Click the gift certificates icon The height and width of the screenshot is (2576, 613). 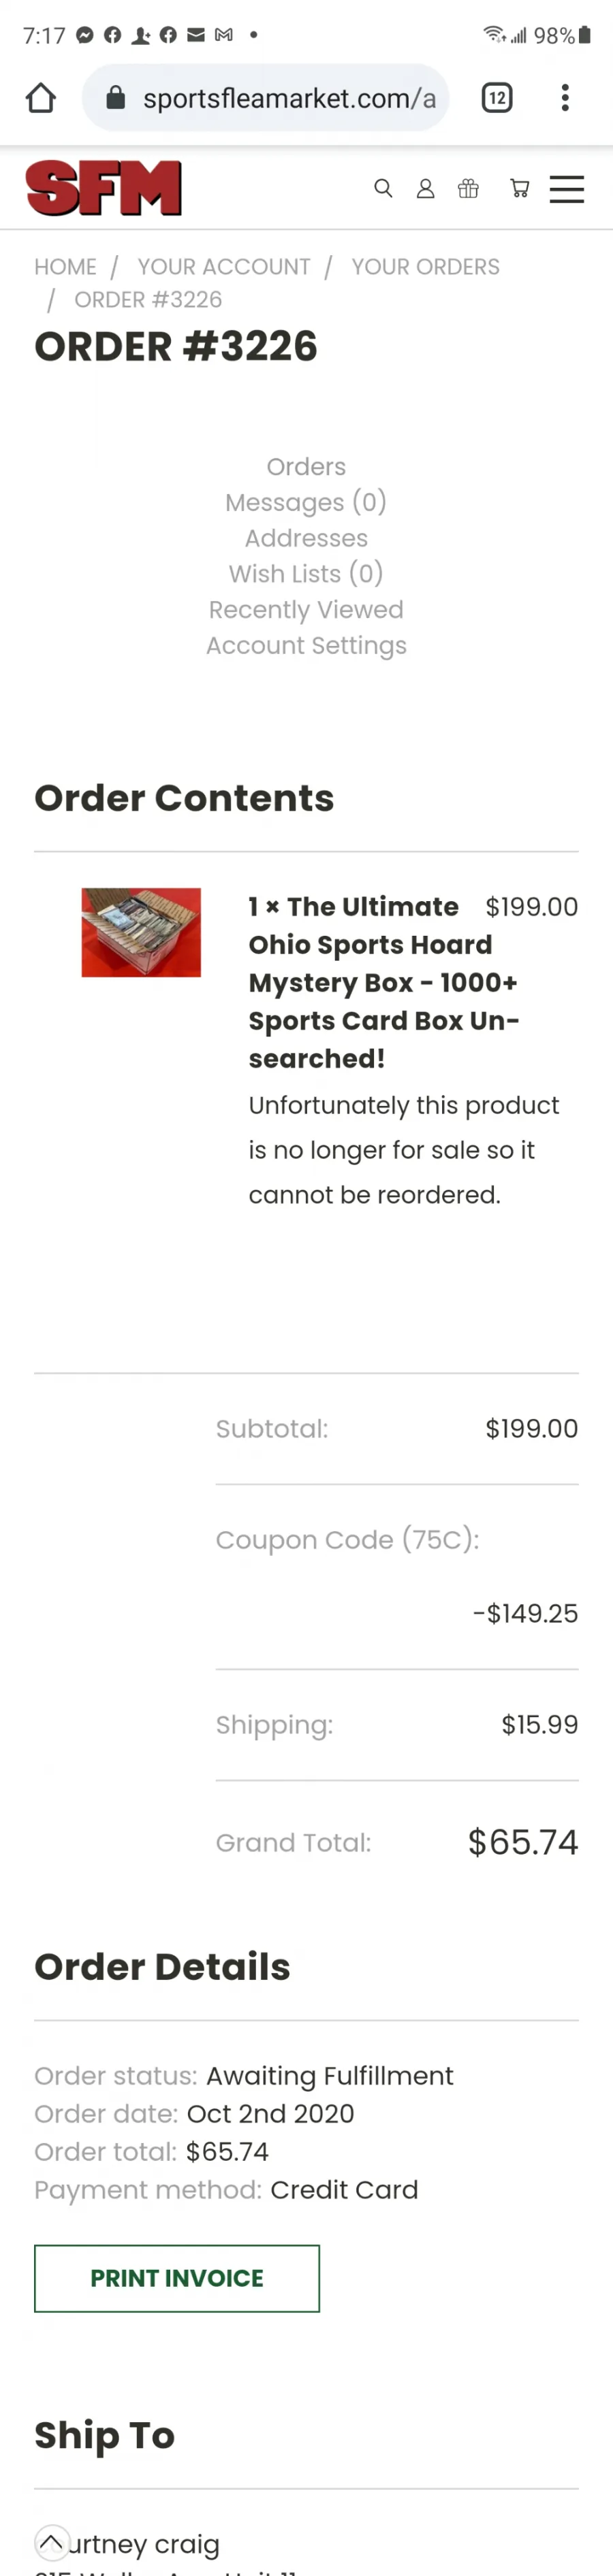coord(468,188)
